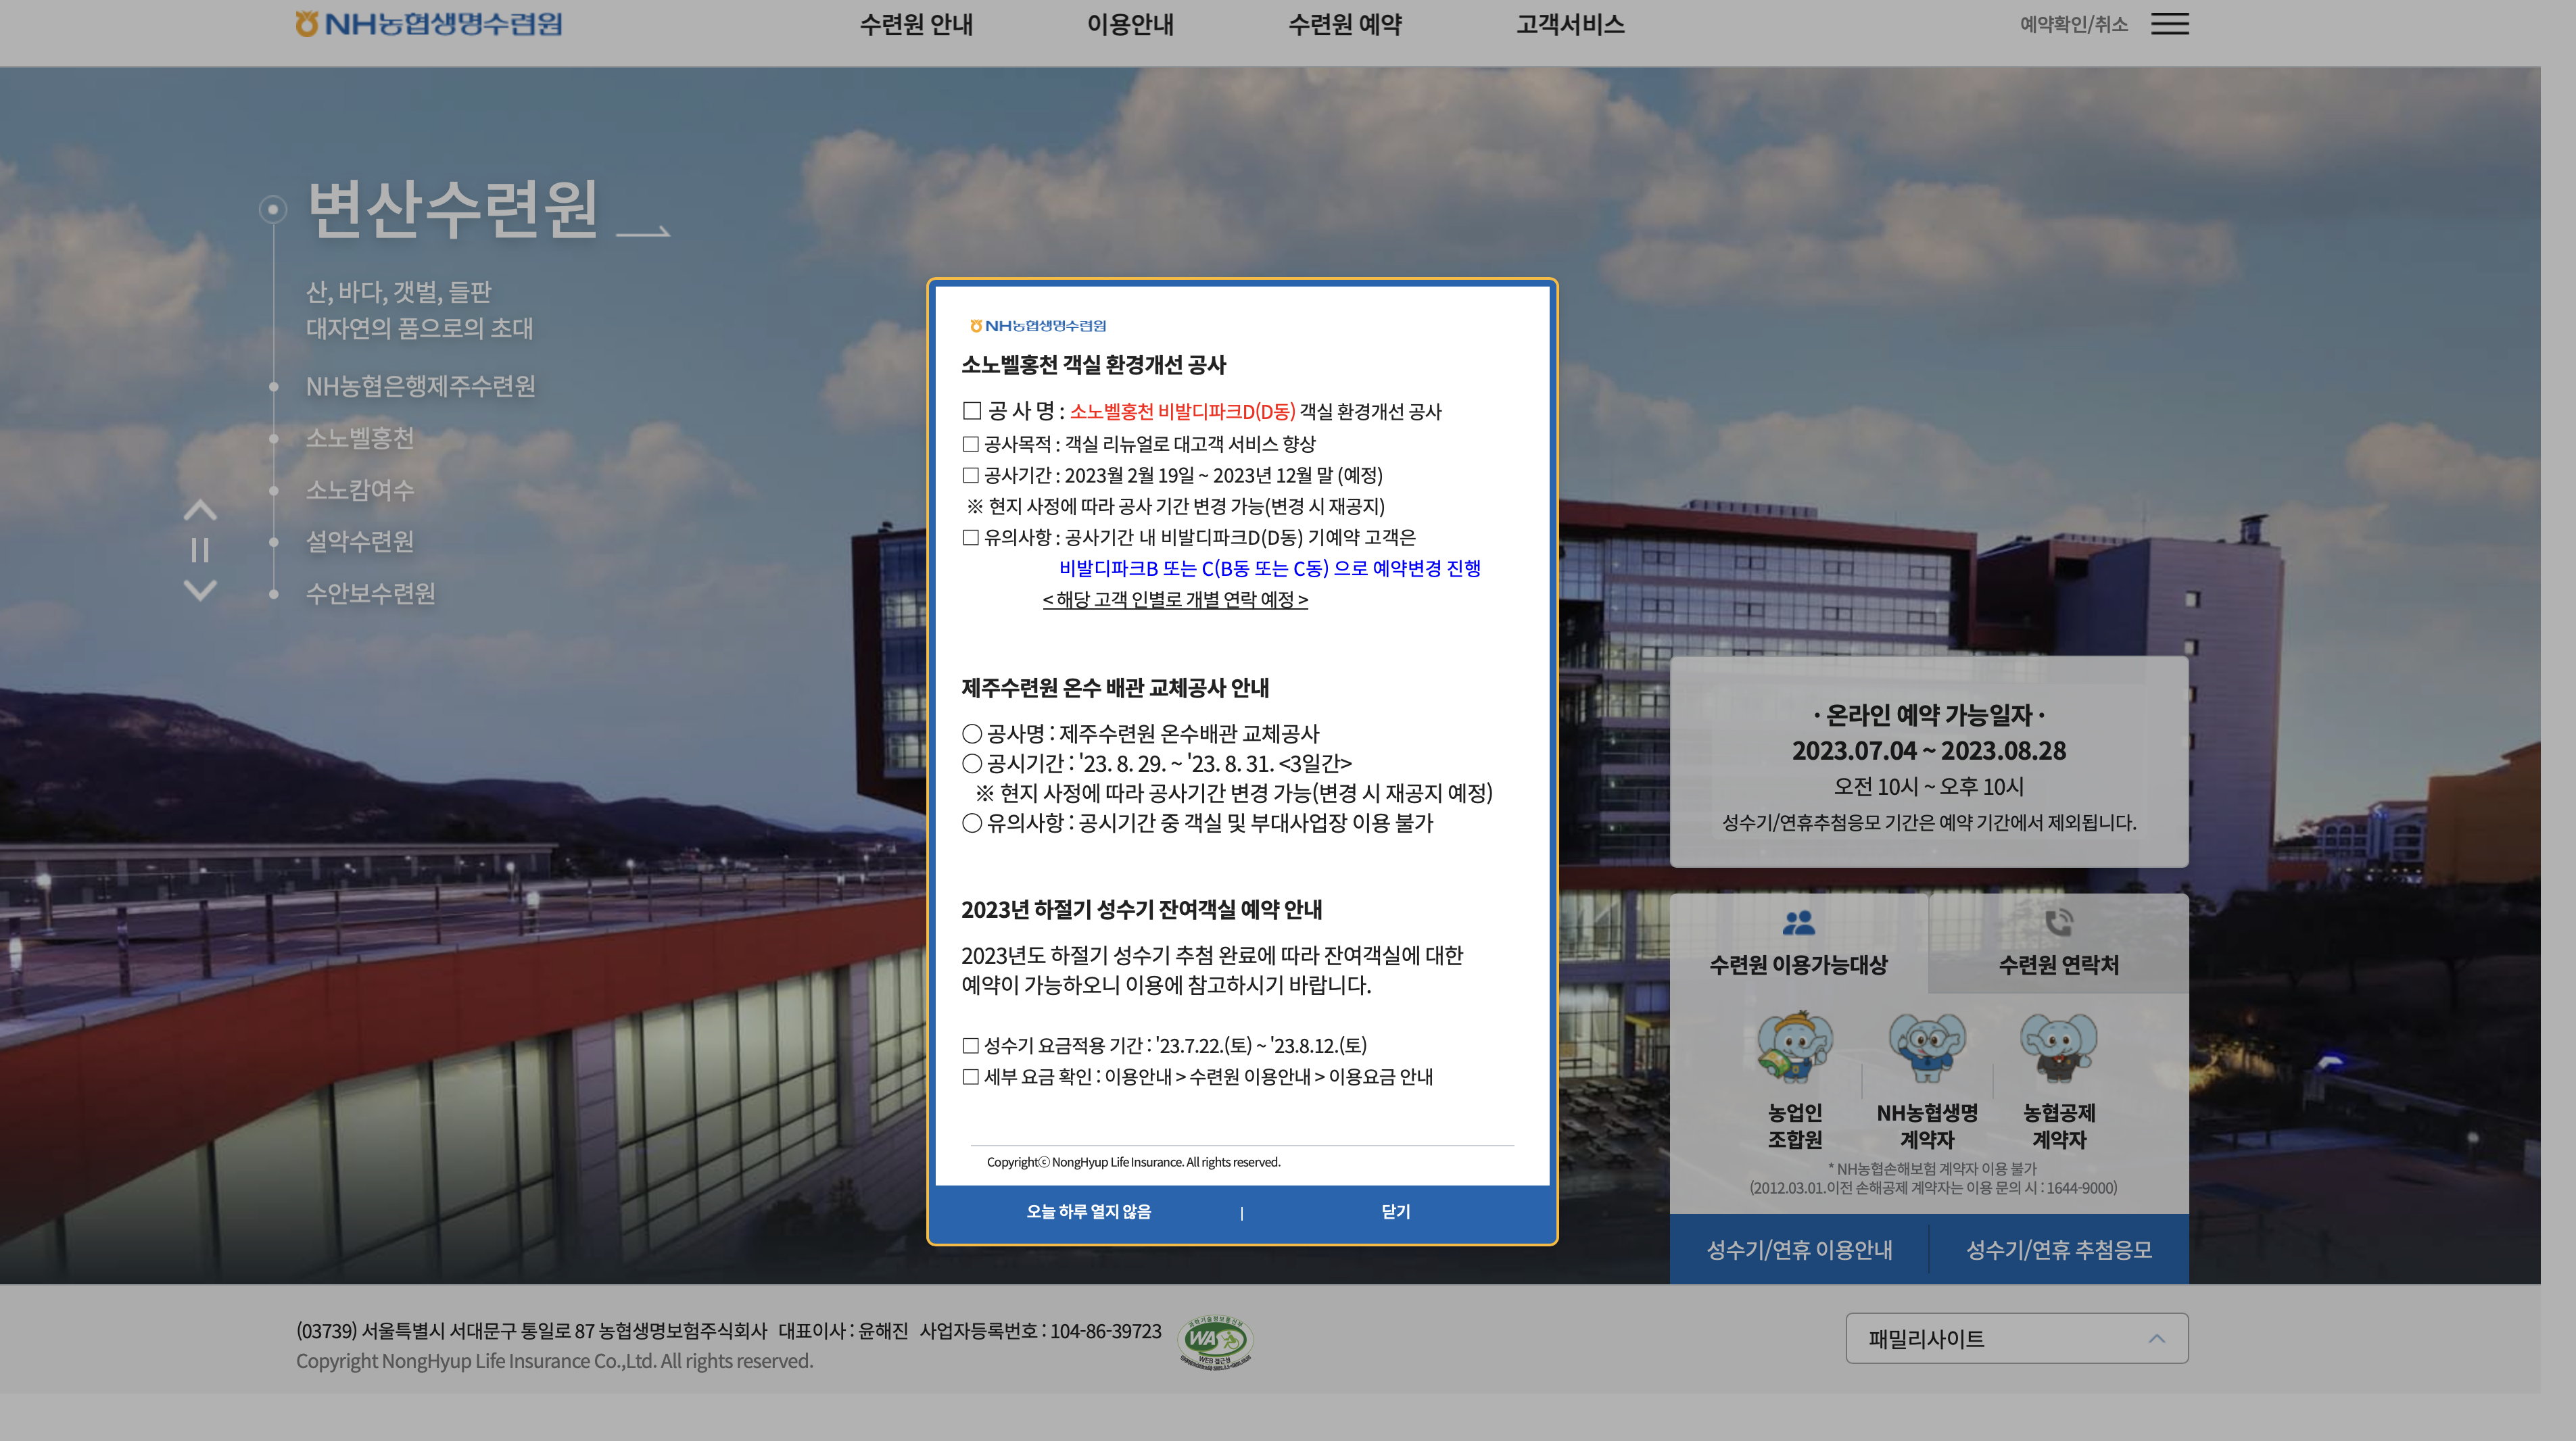Click the NH농협생명수련원 logo in header
2576x1441 pixels.
point(429,24)
